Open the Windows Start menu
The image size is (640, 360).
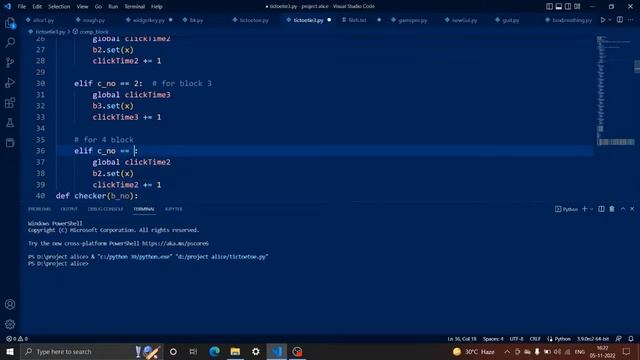10,351
